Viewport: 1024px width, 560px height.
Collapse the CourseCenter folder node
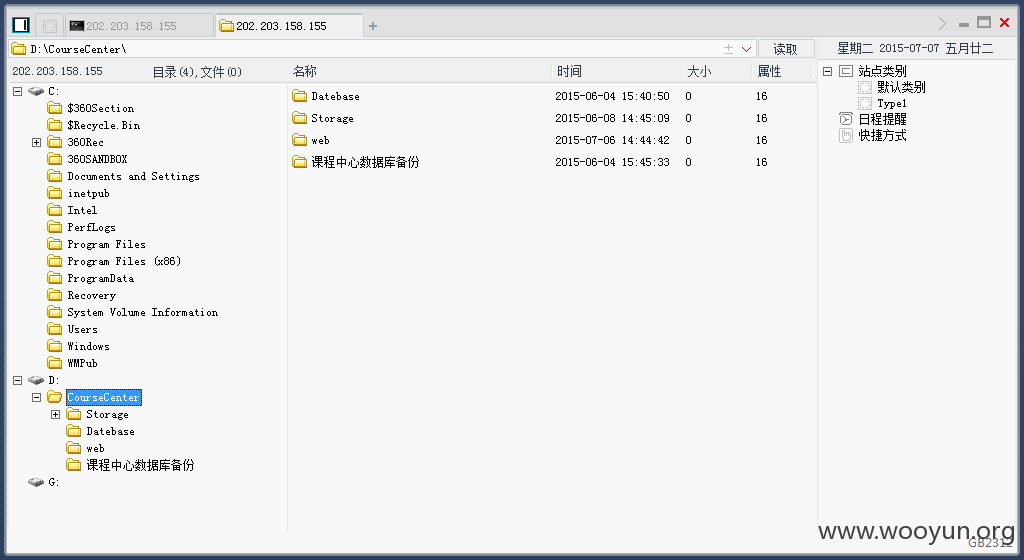pyautogui.click(x=37, y=397)
